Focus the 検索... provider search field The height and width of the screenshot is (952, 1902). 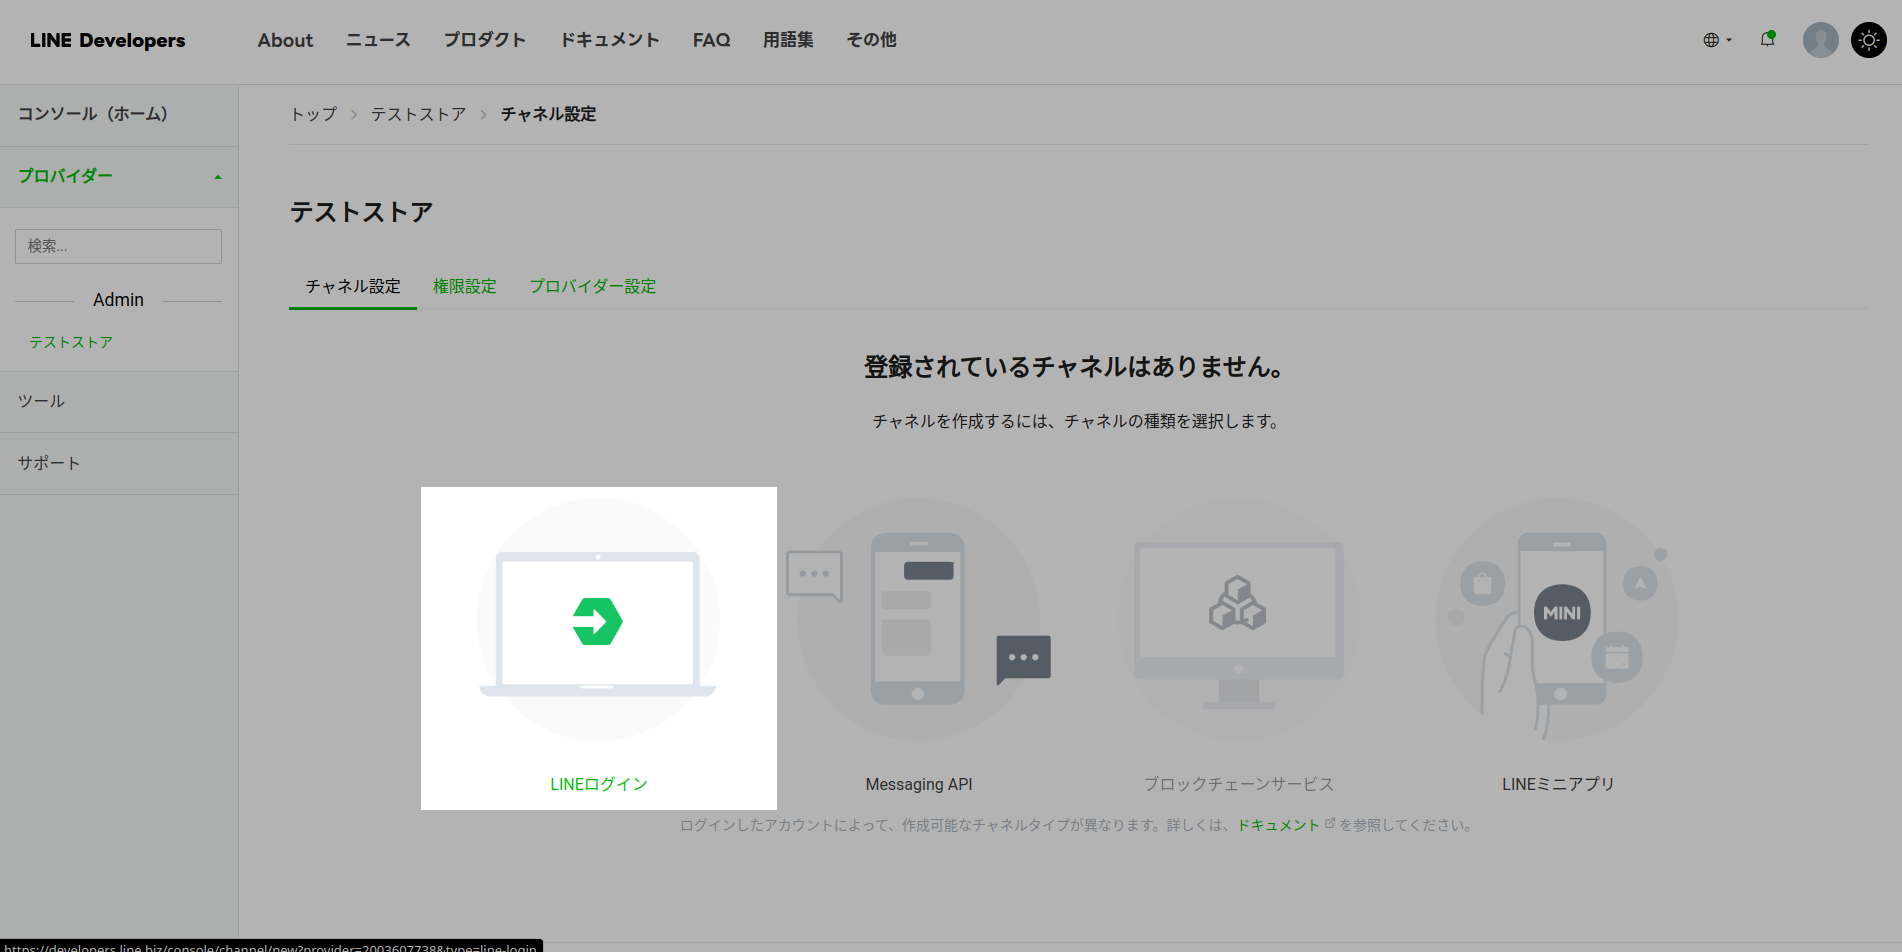pyautogui.click(x=118, y=246)
